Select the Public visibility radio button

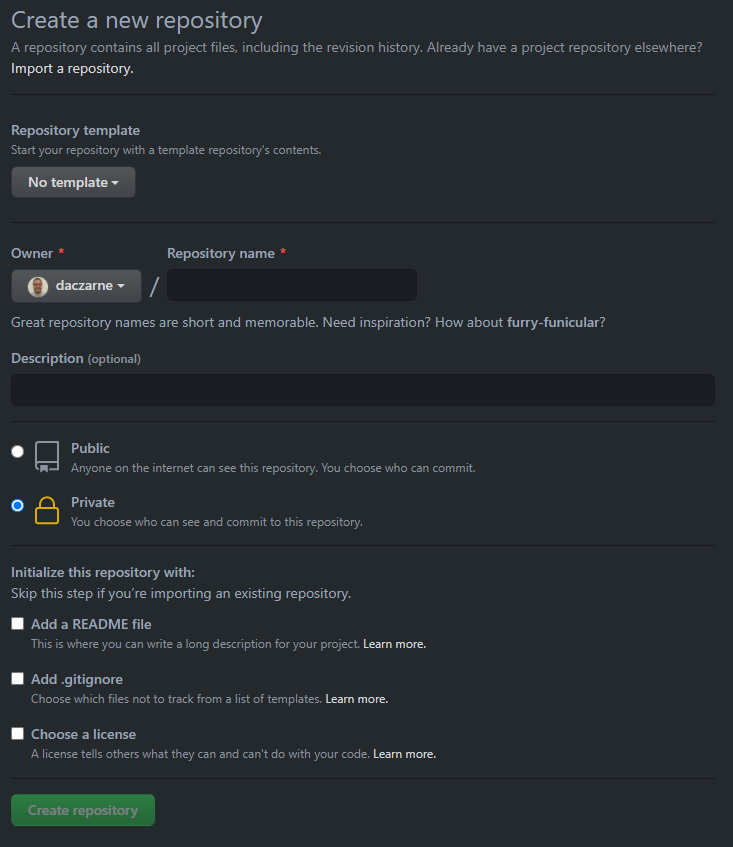click(x=17, y=452)
